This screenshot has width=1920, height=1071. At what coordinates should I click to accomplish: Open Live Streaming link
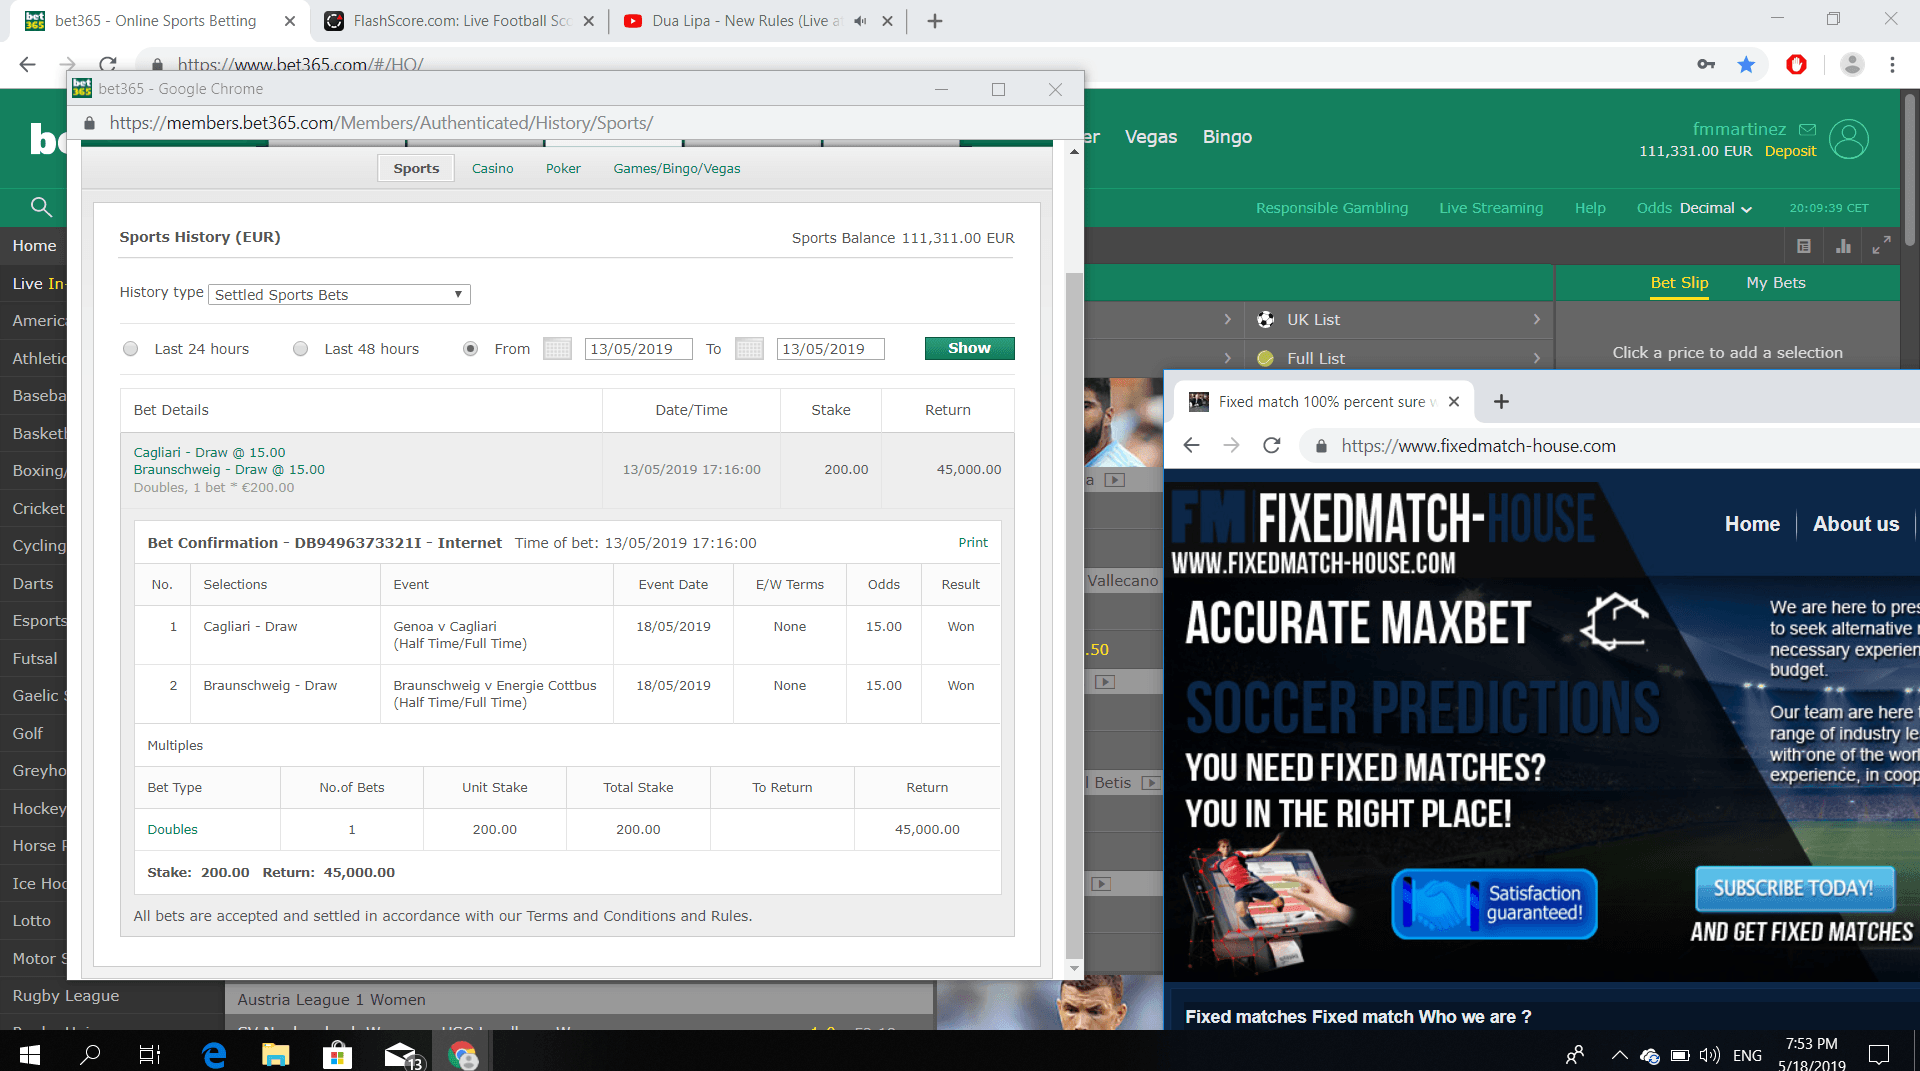tap(1491, 208)
